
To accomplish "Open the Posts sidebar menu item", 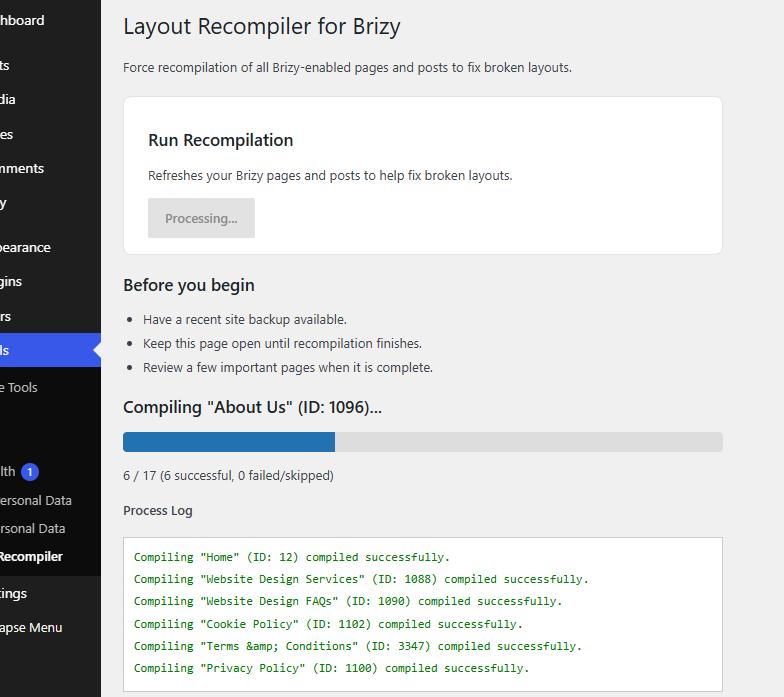I will pyautogui.click(x=5, y=66).
